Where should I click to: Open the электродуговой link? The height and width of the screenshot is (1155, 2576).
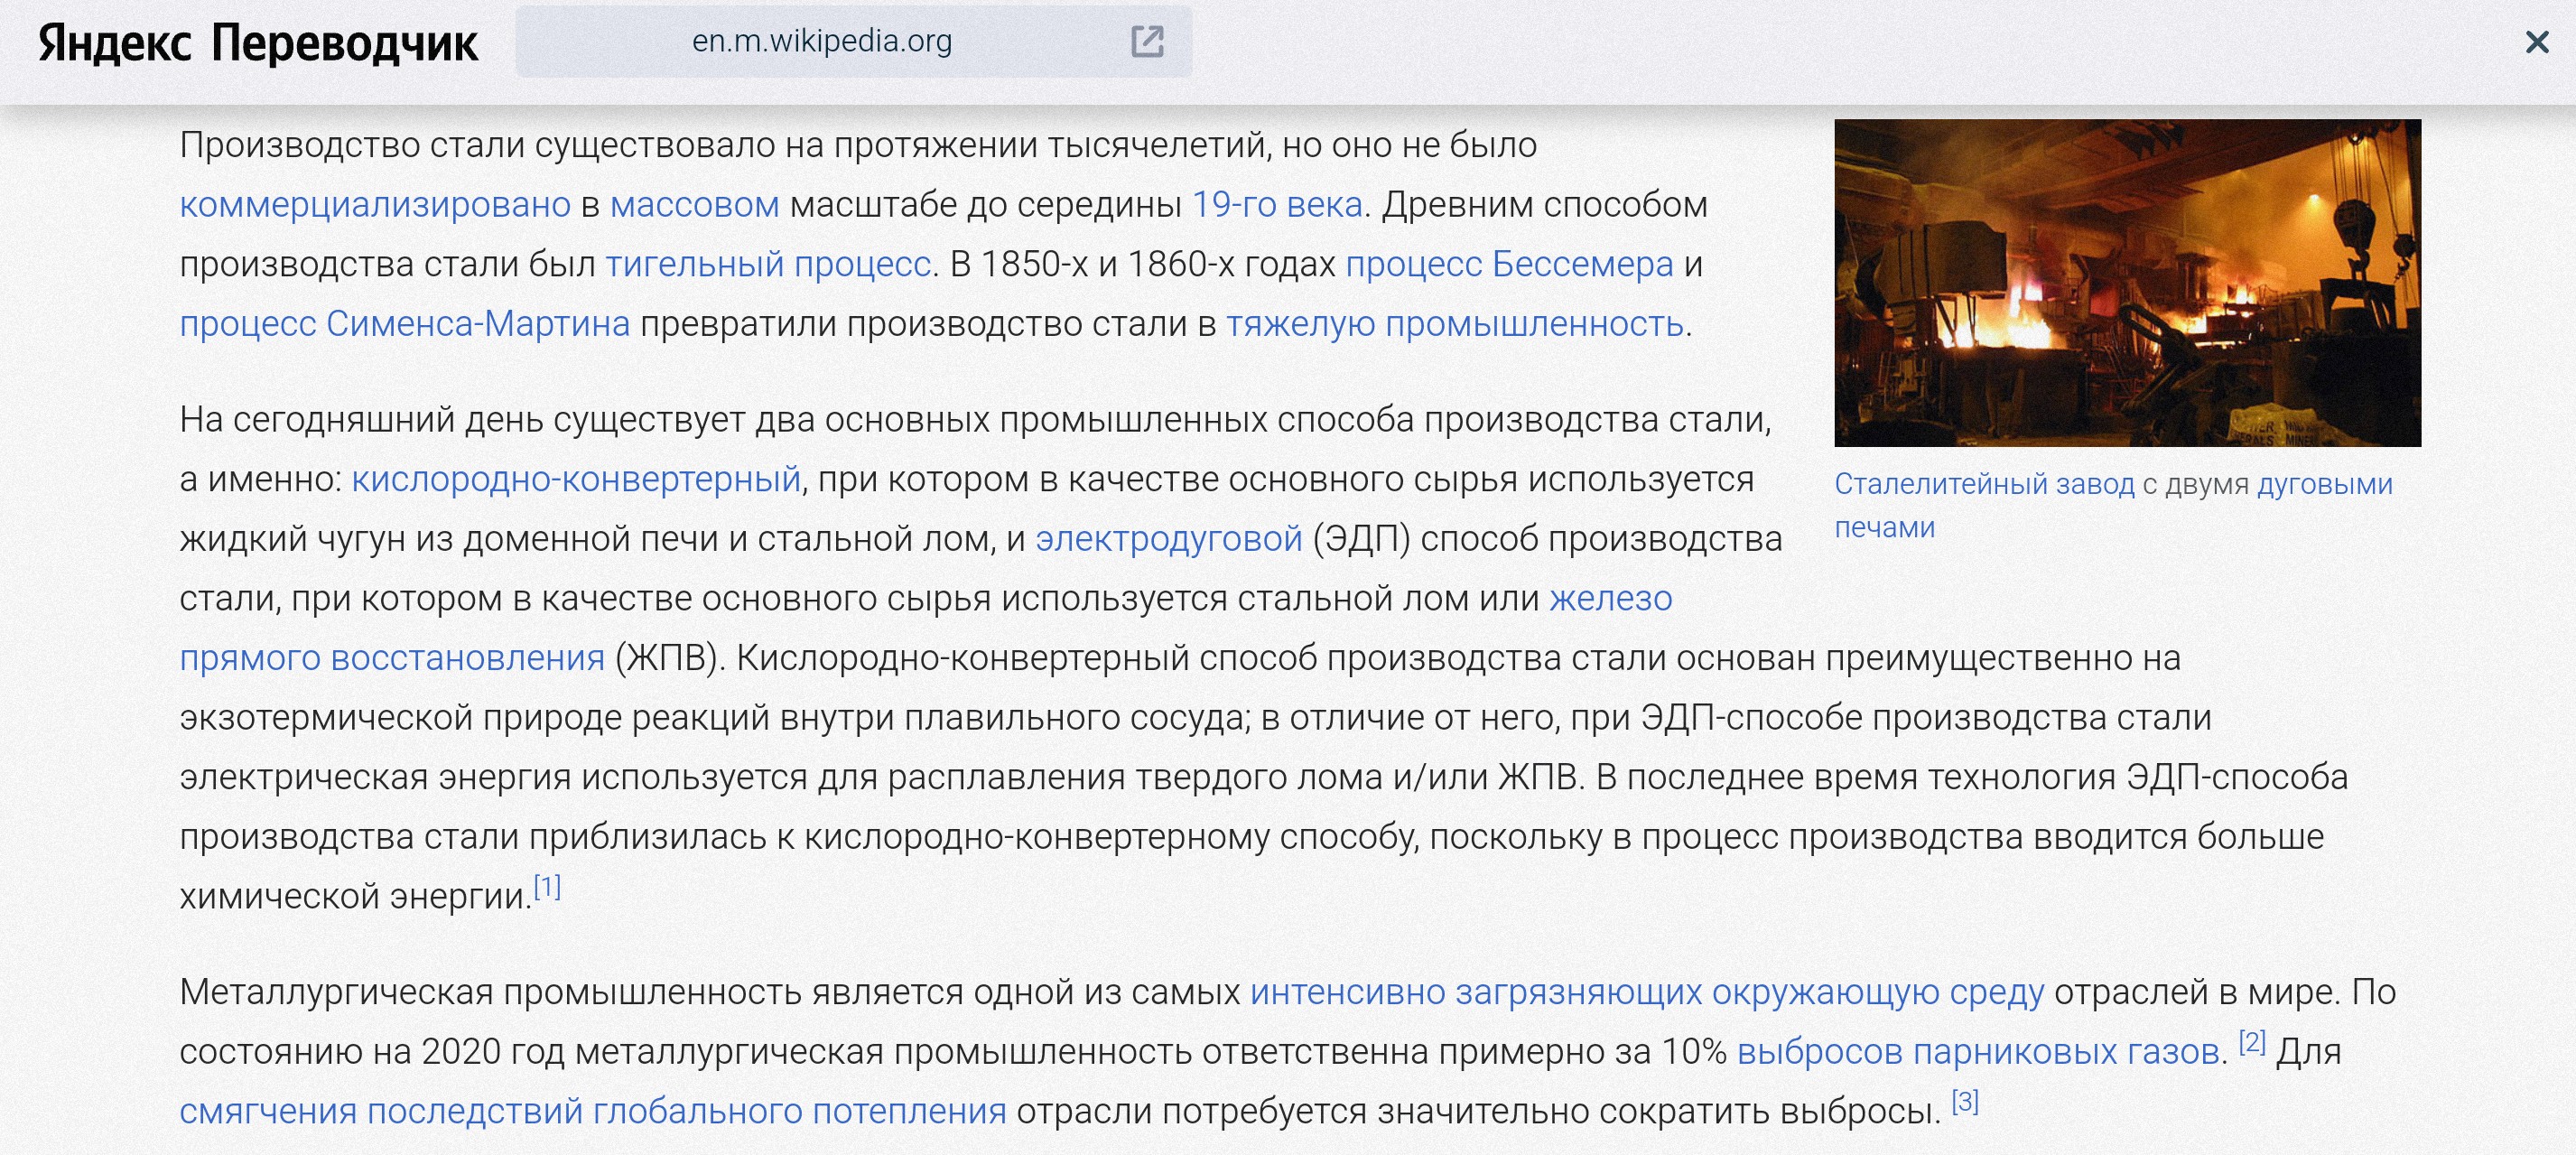click(x=1168, y=539)
